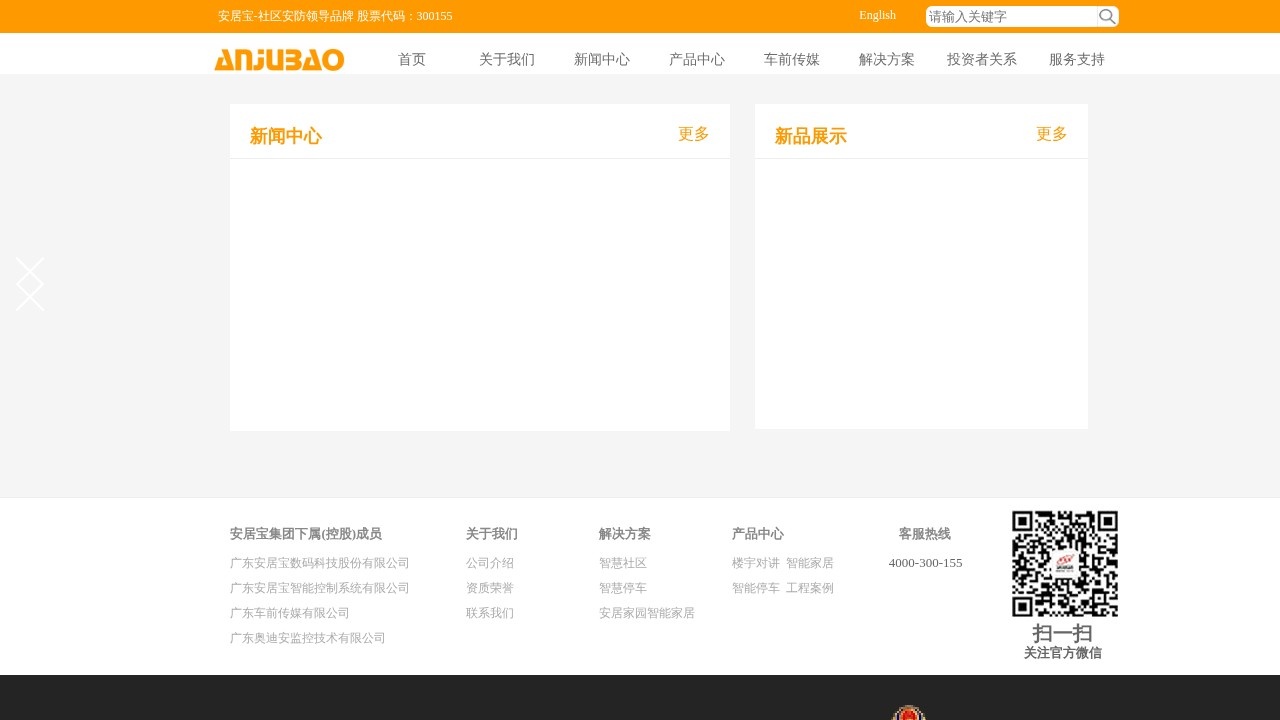Open 智慧社区 footer link
This screenshot has width=1280, height=720.
click(623, 563)
